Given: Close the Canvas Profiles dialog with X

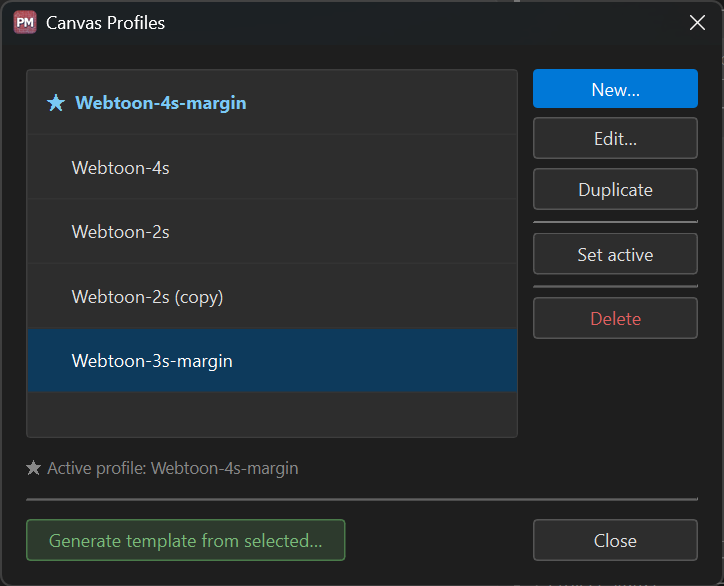Looking at the screenshot, I should click(697, 22).
